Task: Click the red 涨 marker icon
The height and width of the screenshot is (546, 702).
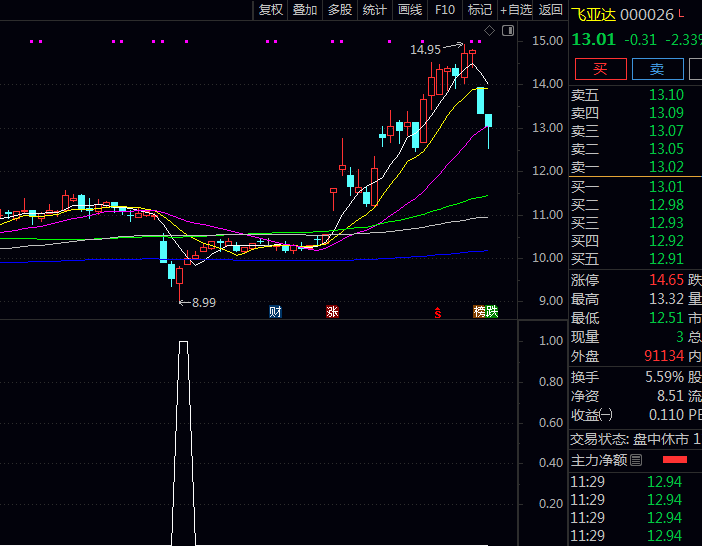Action: 332,312
